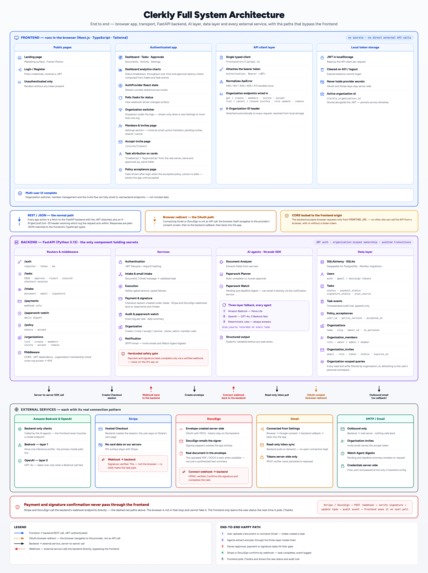The width and height of the screenshot is (428, 573).
Task: Click the Local token storage column header
Action: (x=365, y=48)
